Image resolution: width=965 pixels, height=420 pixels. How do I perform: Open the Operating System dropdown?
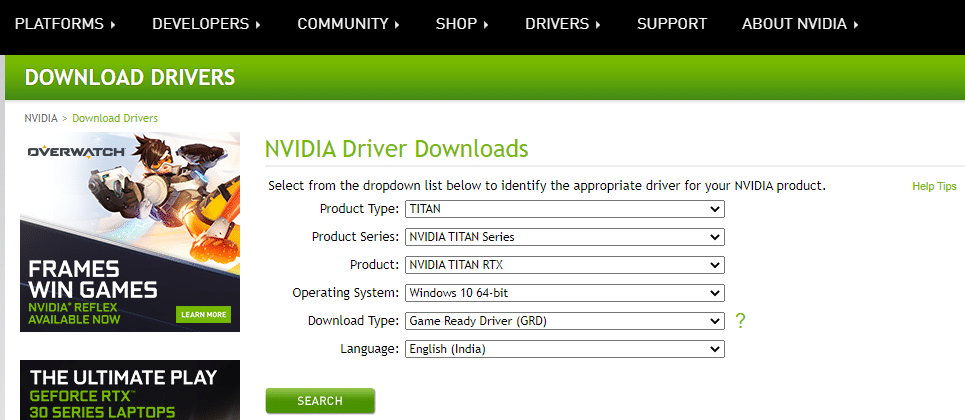(565, 293)
